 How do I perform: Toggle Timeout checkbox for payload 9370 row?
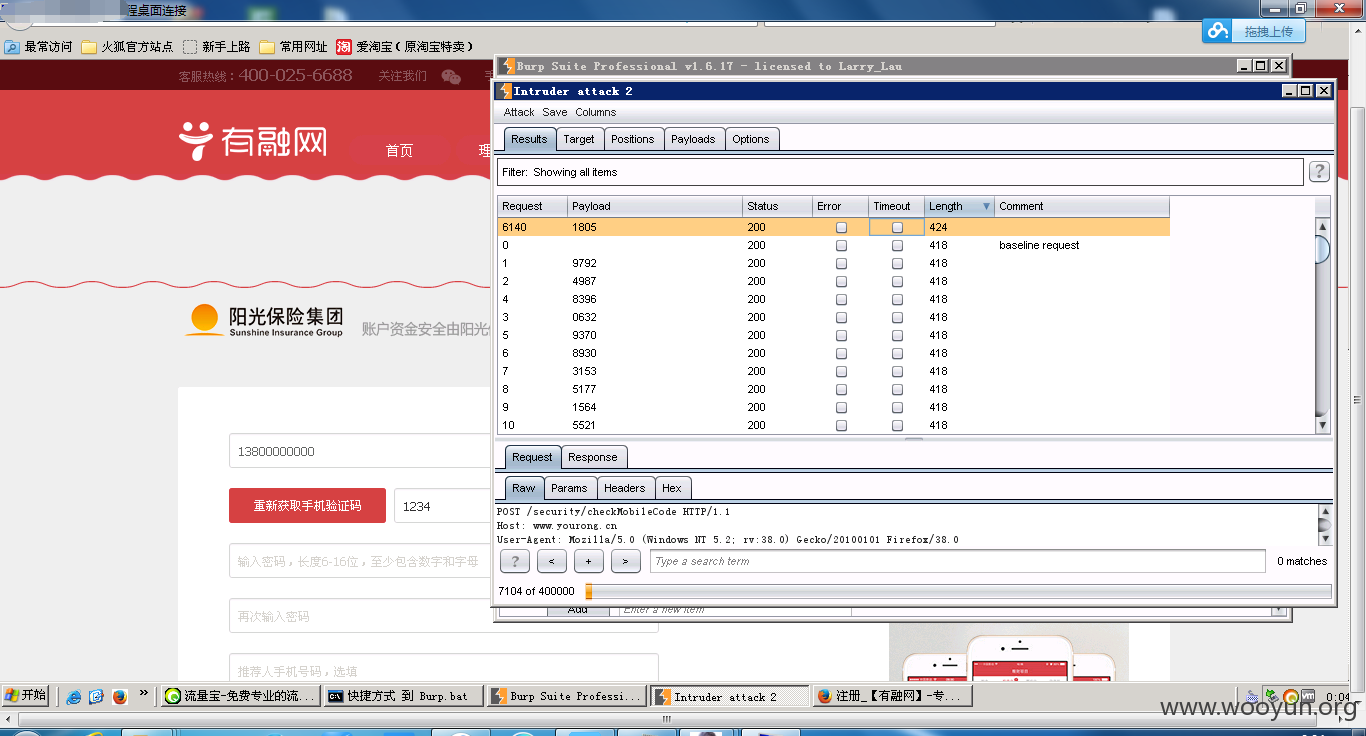pos(897,335)
